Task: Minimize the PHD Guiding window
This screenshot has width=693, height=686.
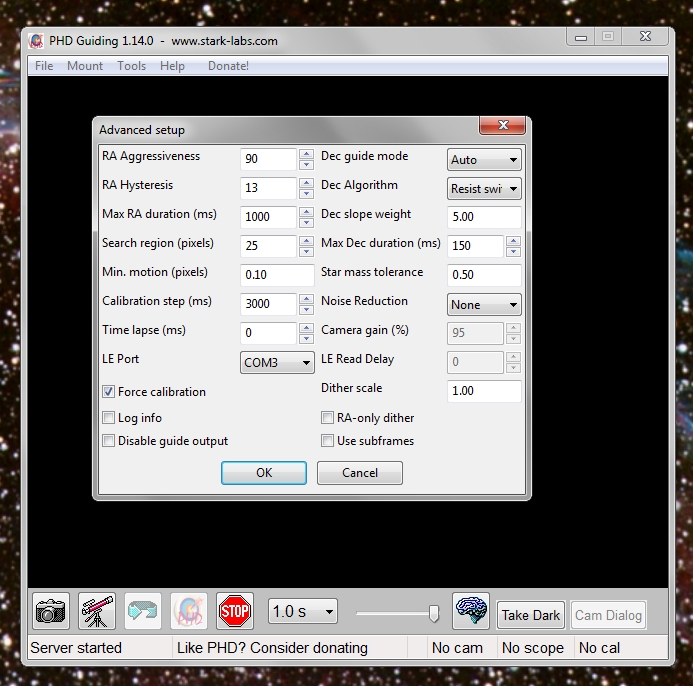Action: [x=581, y=38]
